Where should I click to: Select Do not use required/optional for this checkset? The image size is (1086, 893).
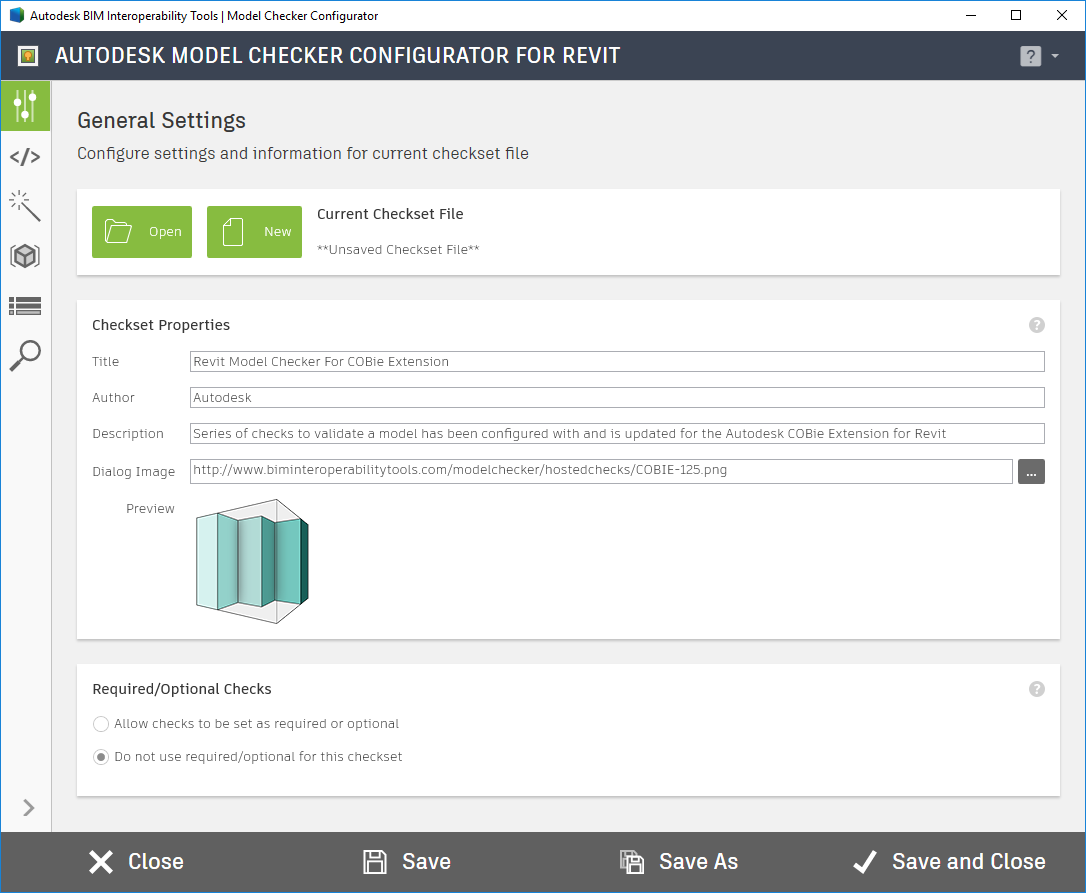click(x=247, y=757)
